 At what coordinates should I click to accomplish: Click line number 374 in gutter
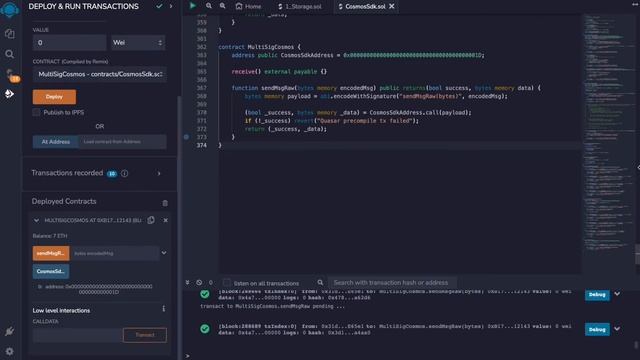click(202, 145)
